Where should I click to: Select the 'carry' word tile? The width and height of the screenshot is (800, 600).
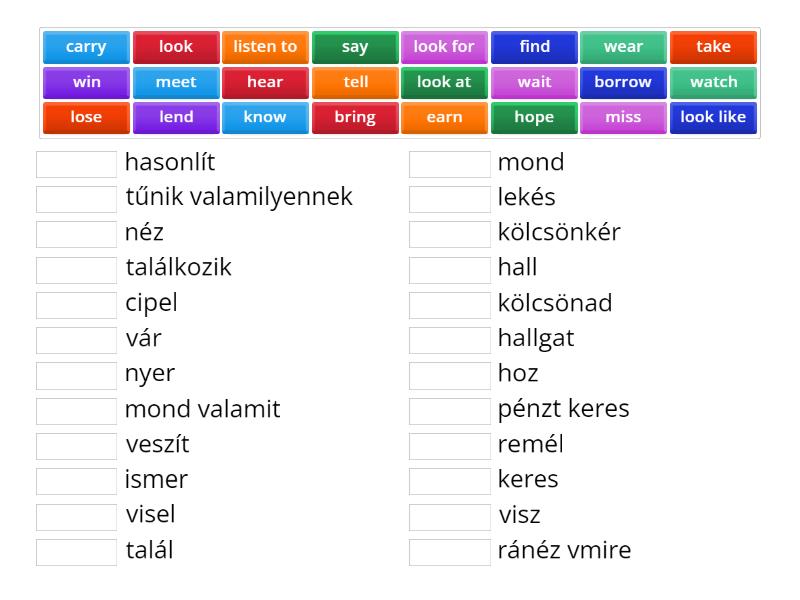(85, 46)
